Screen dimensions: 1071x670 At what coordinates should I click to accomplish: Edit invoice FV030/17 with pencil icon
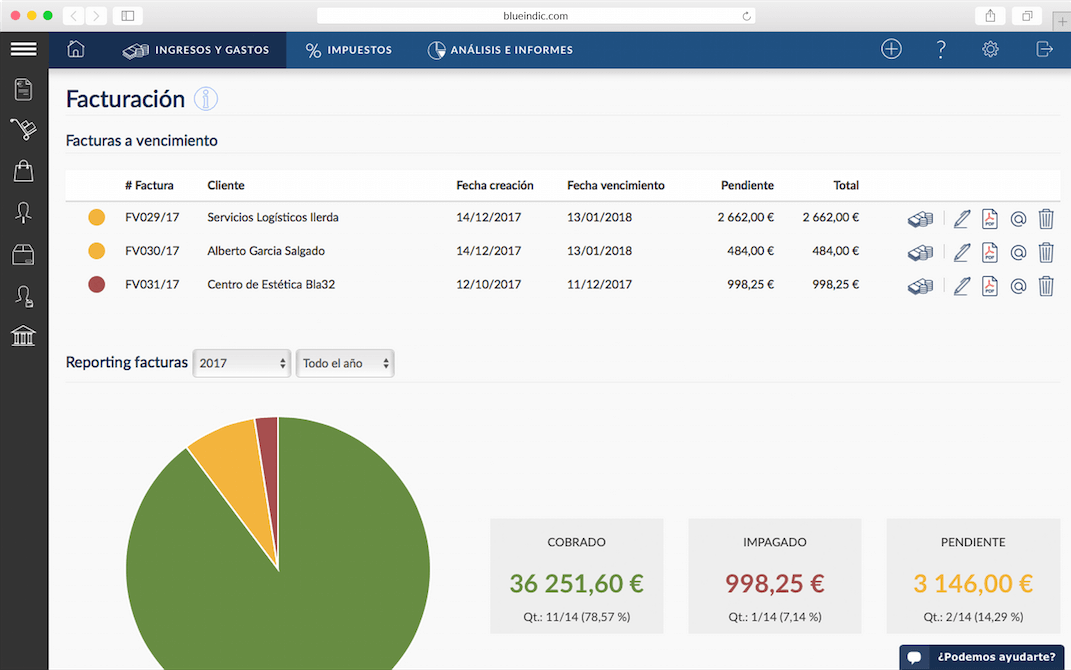coord(962,252)
